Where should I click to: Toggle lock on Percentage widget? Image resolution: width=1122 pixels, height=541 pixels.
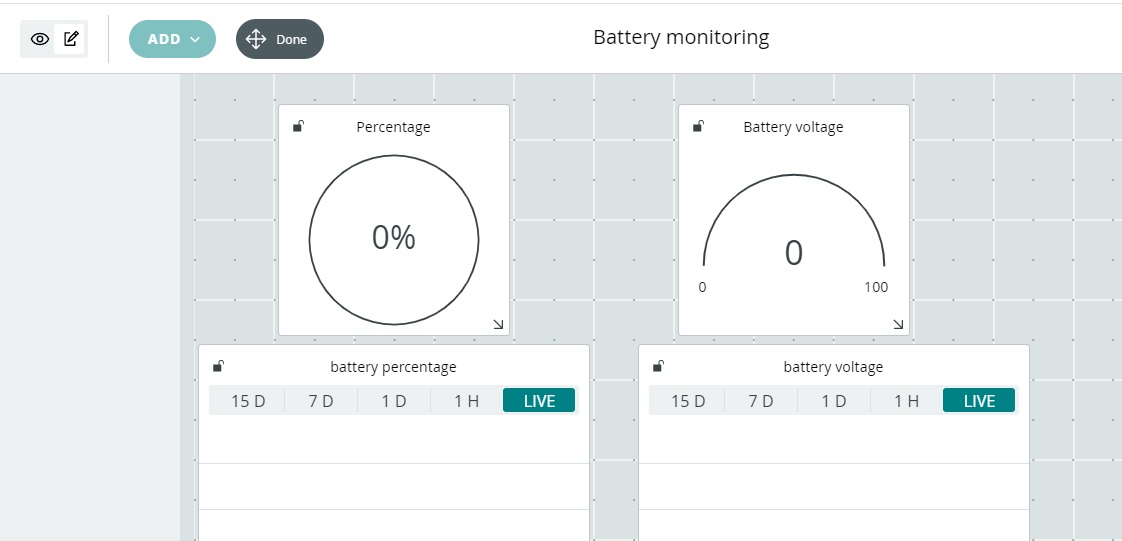298,127
